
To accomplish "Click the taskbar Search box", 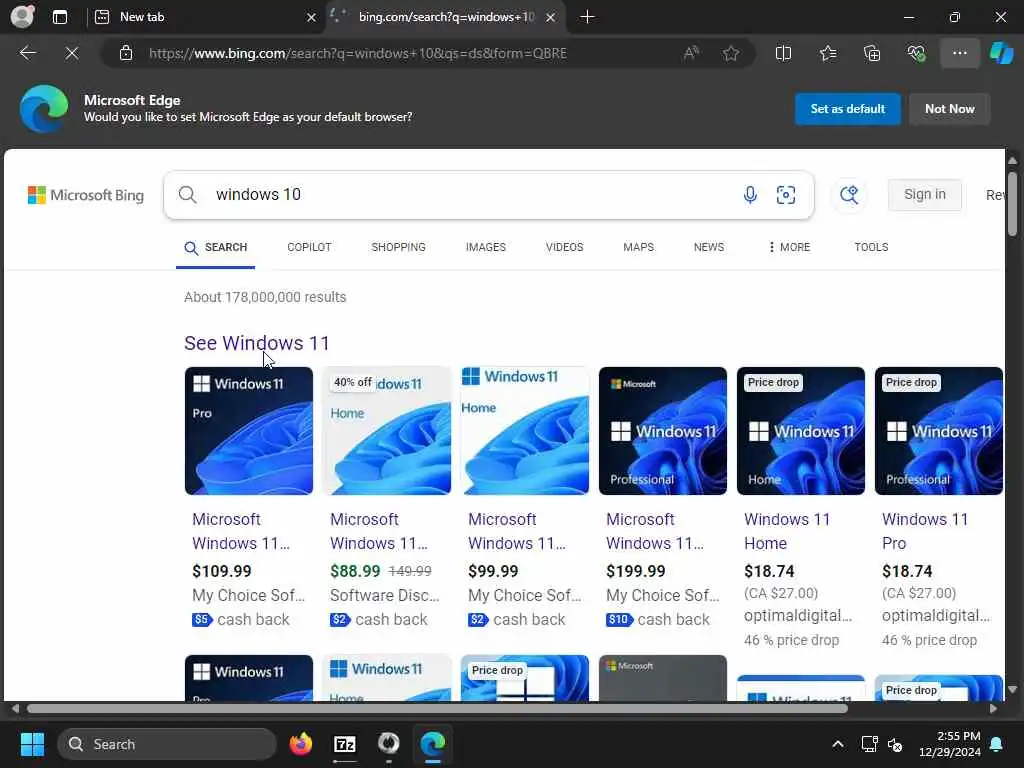I will point(167,744).
